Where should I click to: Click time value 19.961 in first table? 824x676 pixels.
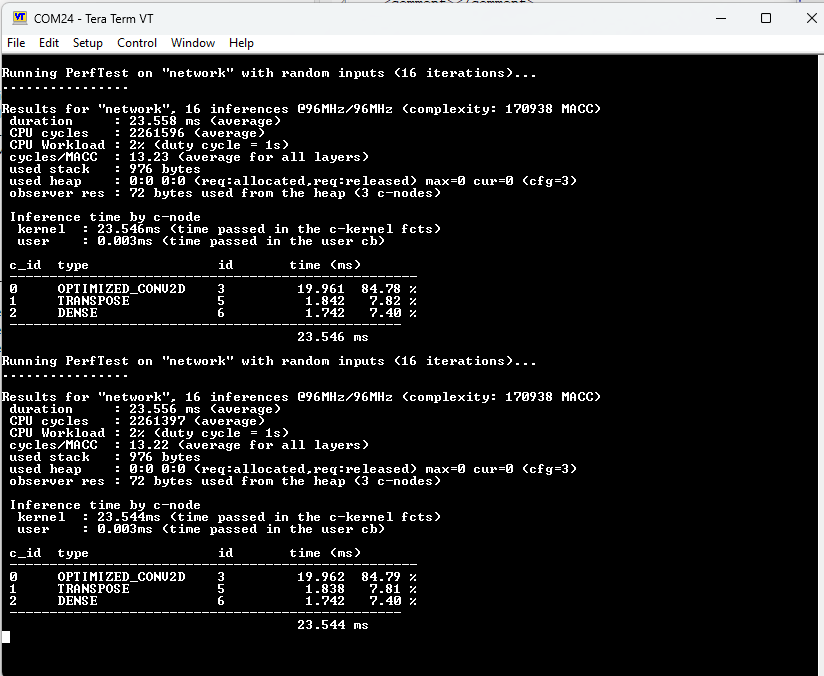coord(321,289)
